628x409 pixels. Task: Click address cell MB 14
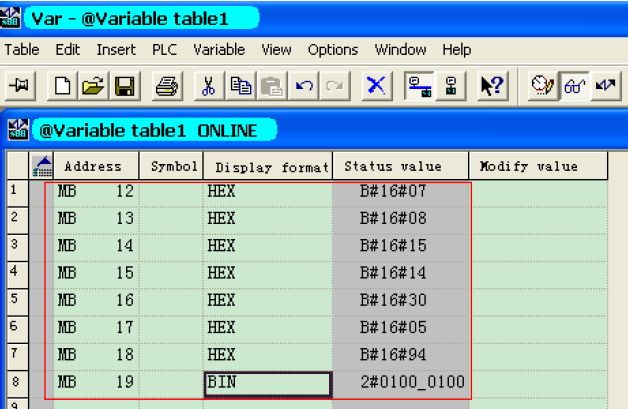point(96,246)
